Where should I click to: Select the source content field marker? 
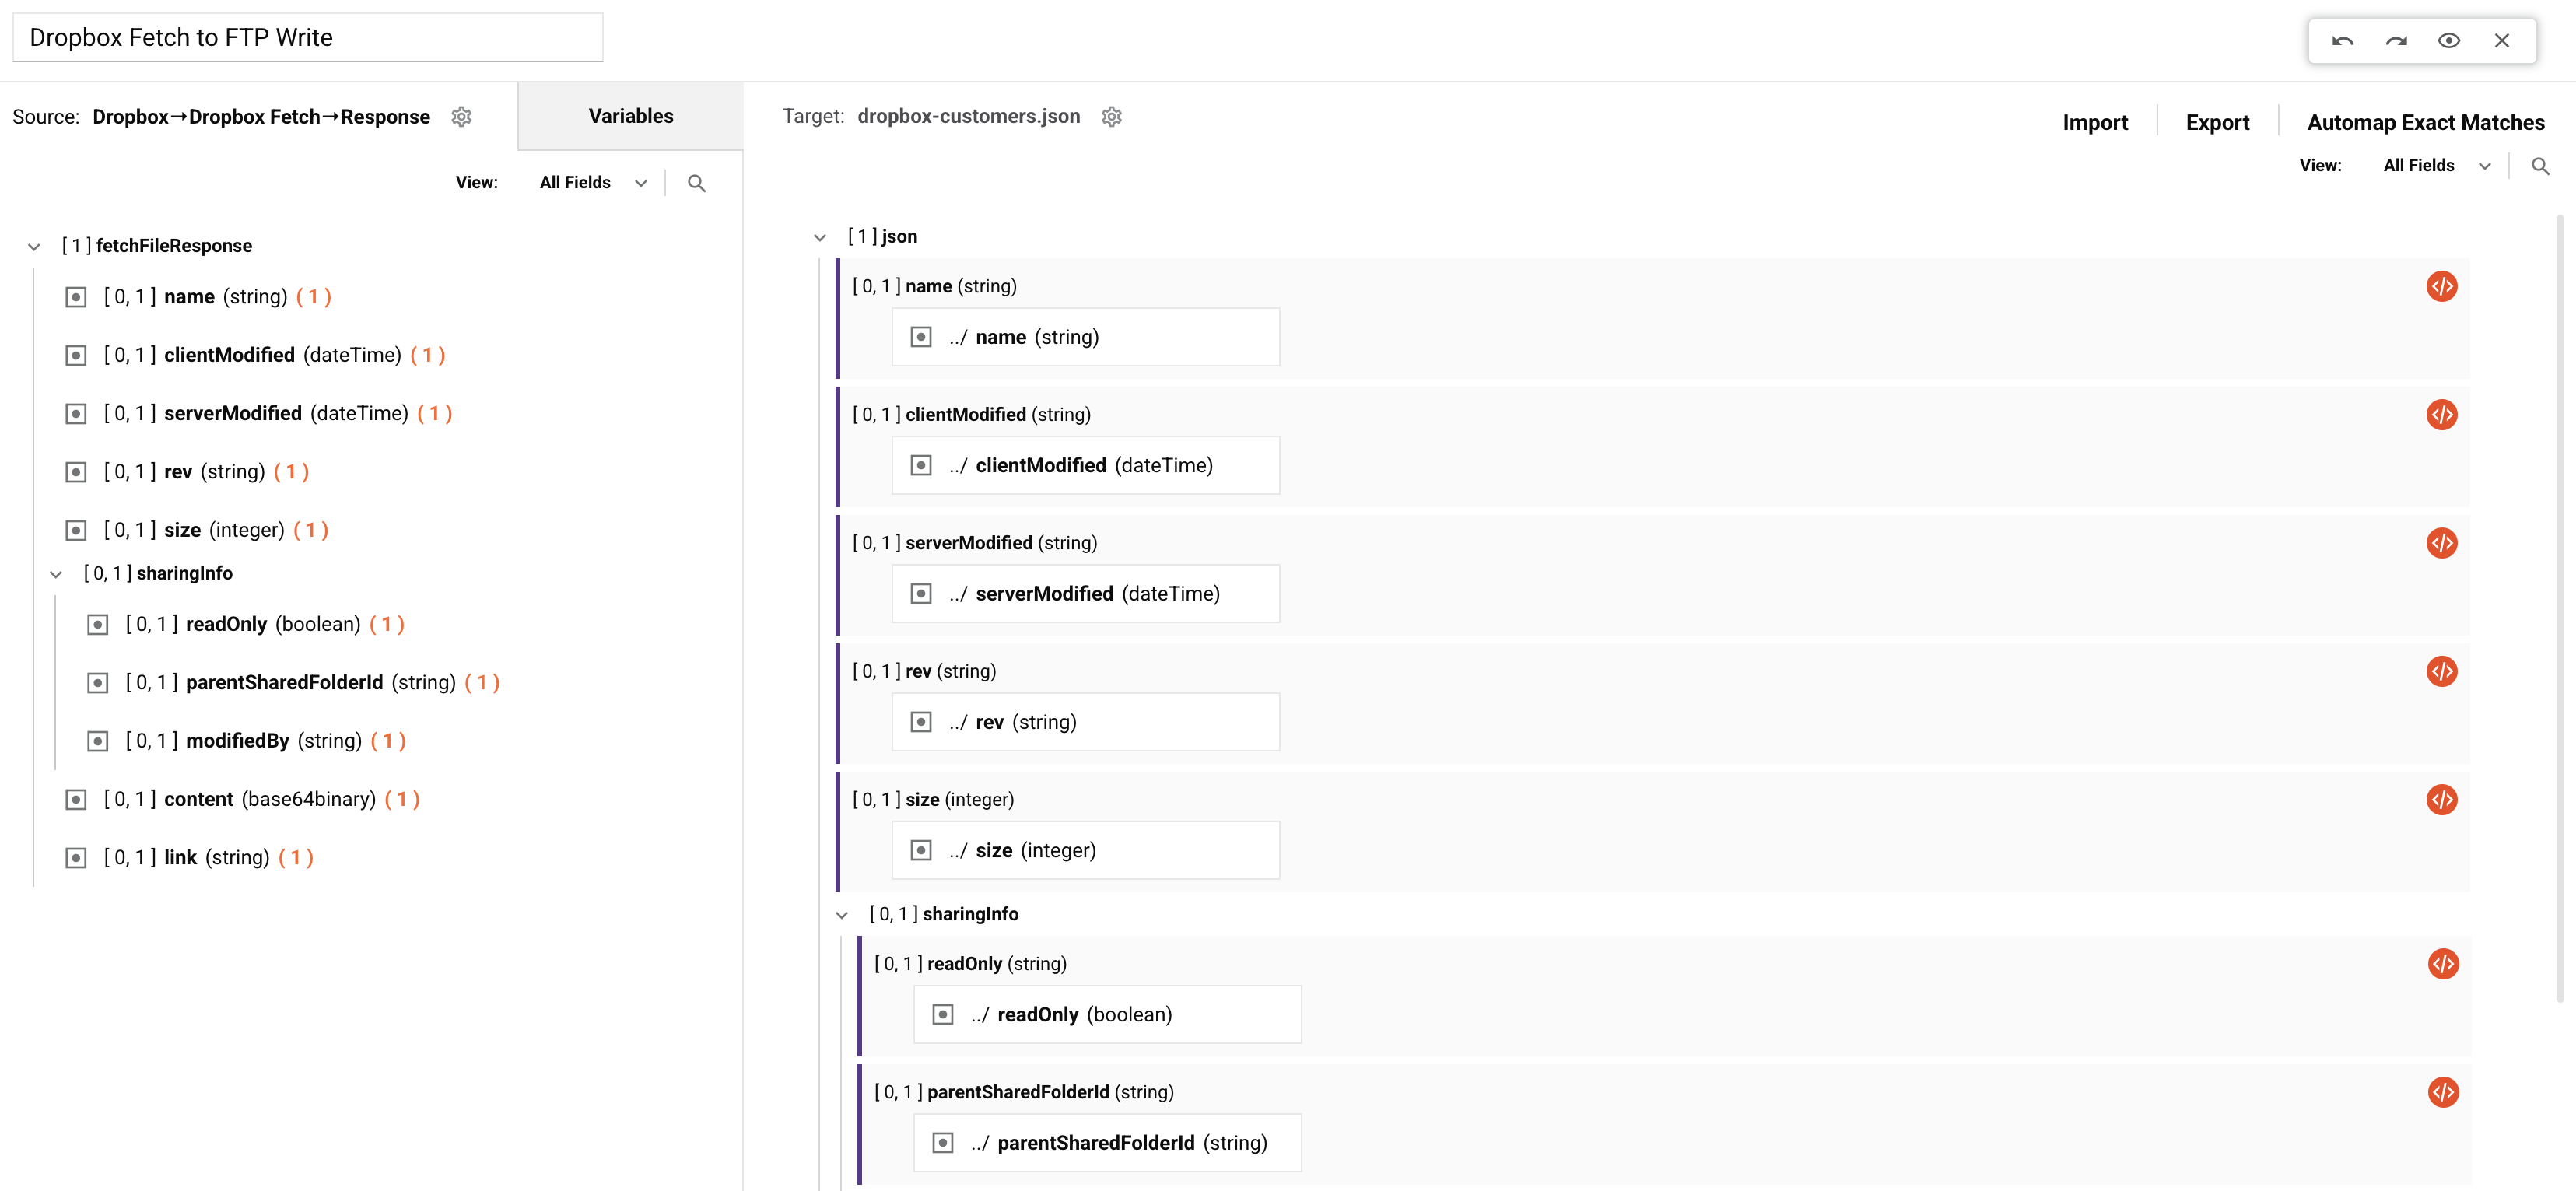(x=76, y=800)
